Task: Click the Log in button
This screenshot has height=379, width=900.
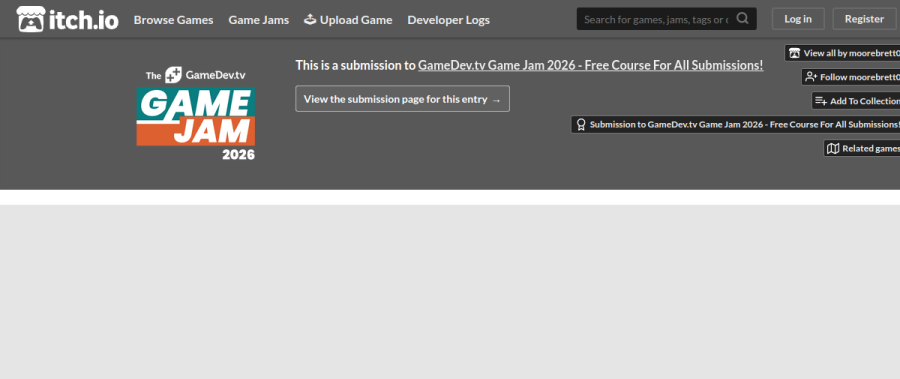Action: tap(798, 19)
